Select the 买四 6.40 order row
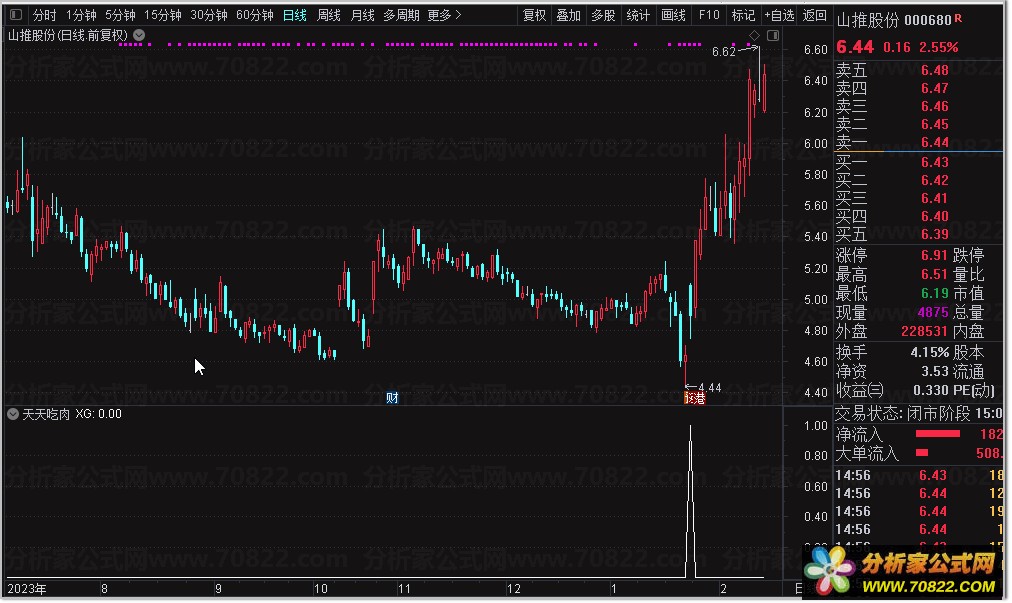 click(x=918, y=216)
